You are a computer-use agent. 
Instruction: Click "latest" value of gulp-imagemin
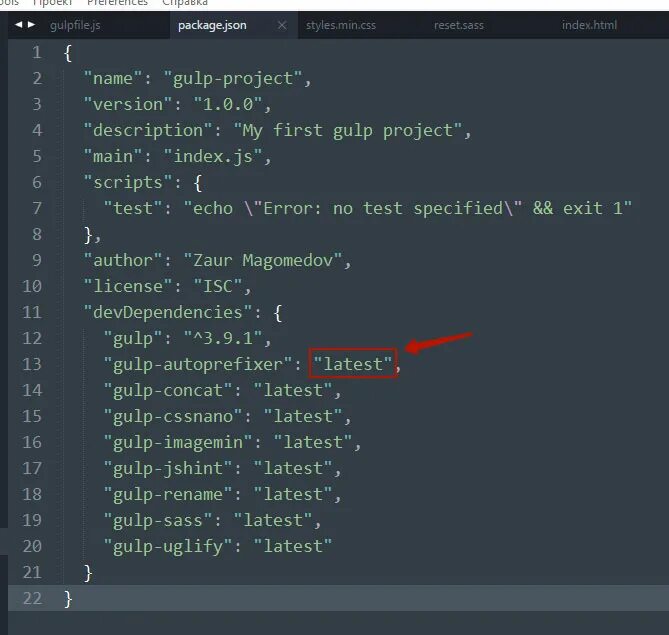point(313,443)
